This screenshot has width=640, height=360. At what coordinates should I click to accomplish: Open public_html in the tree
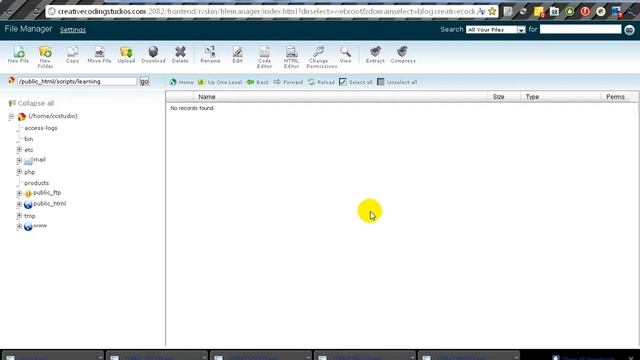pos(49,204)
